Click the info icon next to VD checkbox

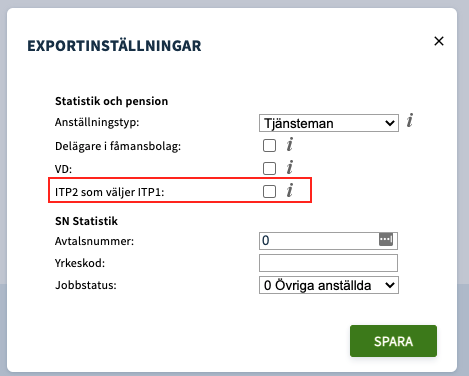tap(290, 167)
